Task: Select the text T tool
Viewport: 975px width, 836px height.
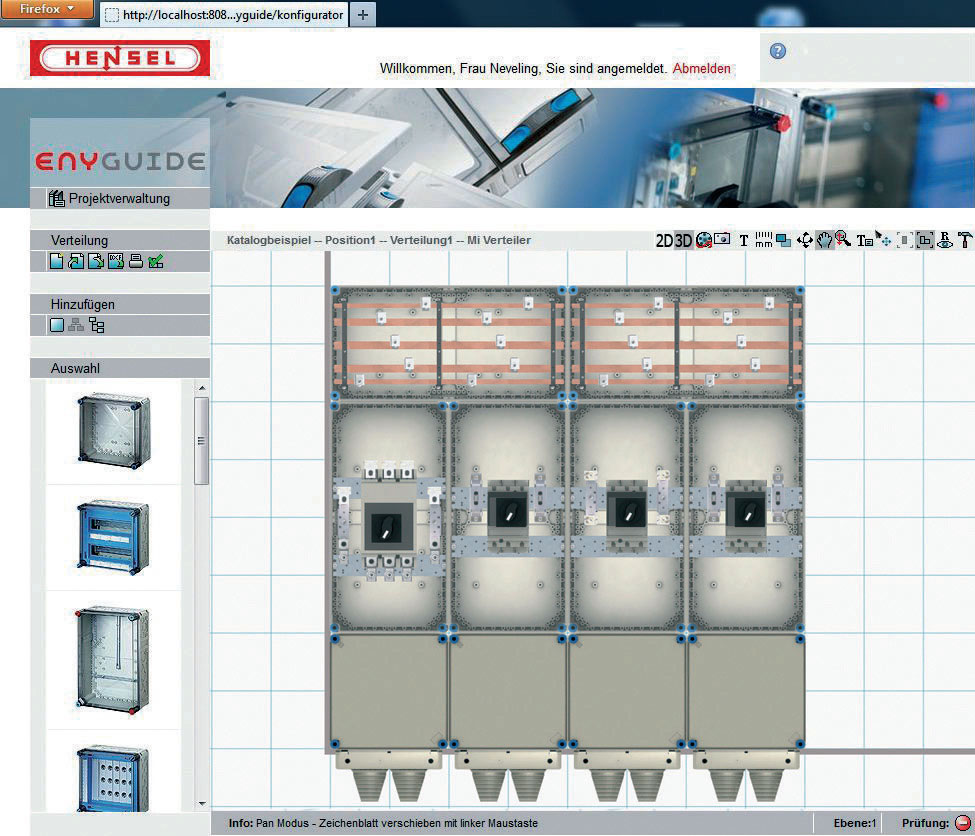Action: tap(744, 240)
